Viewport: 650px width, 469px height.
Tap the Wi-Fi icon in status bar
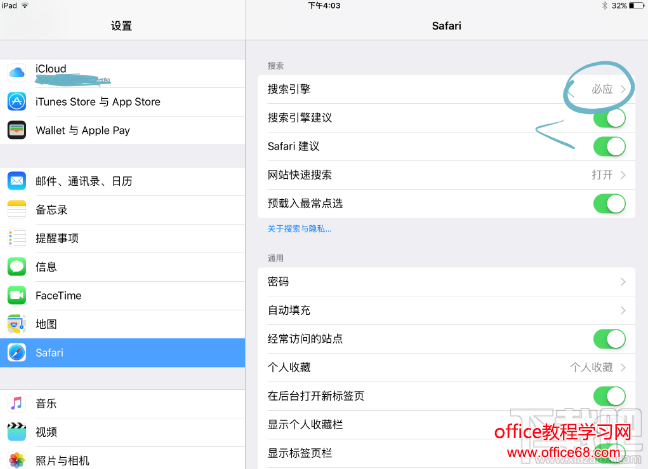coord(25,5)
